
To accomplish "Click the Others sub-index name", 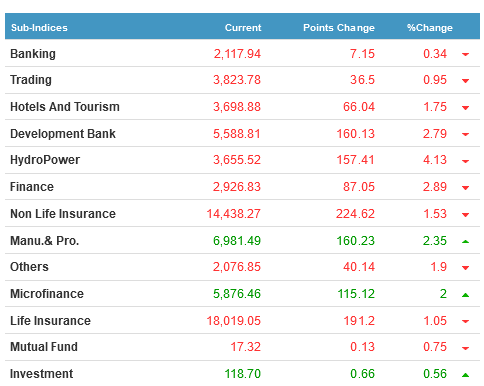I will coord(29,267).
